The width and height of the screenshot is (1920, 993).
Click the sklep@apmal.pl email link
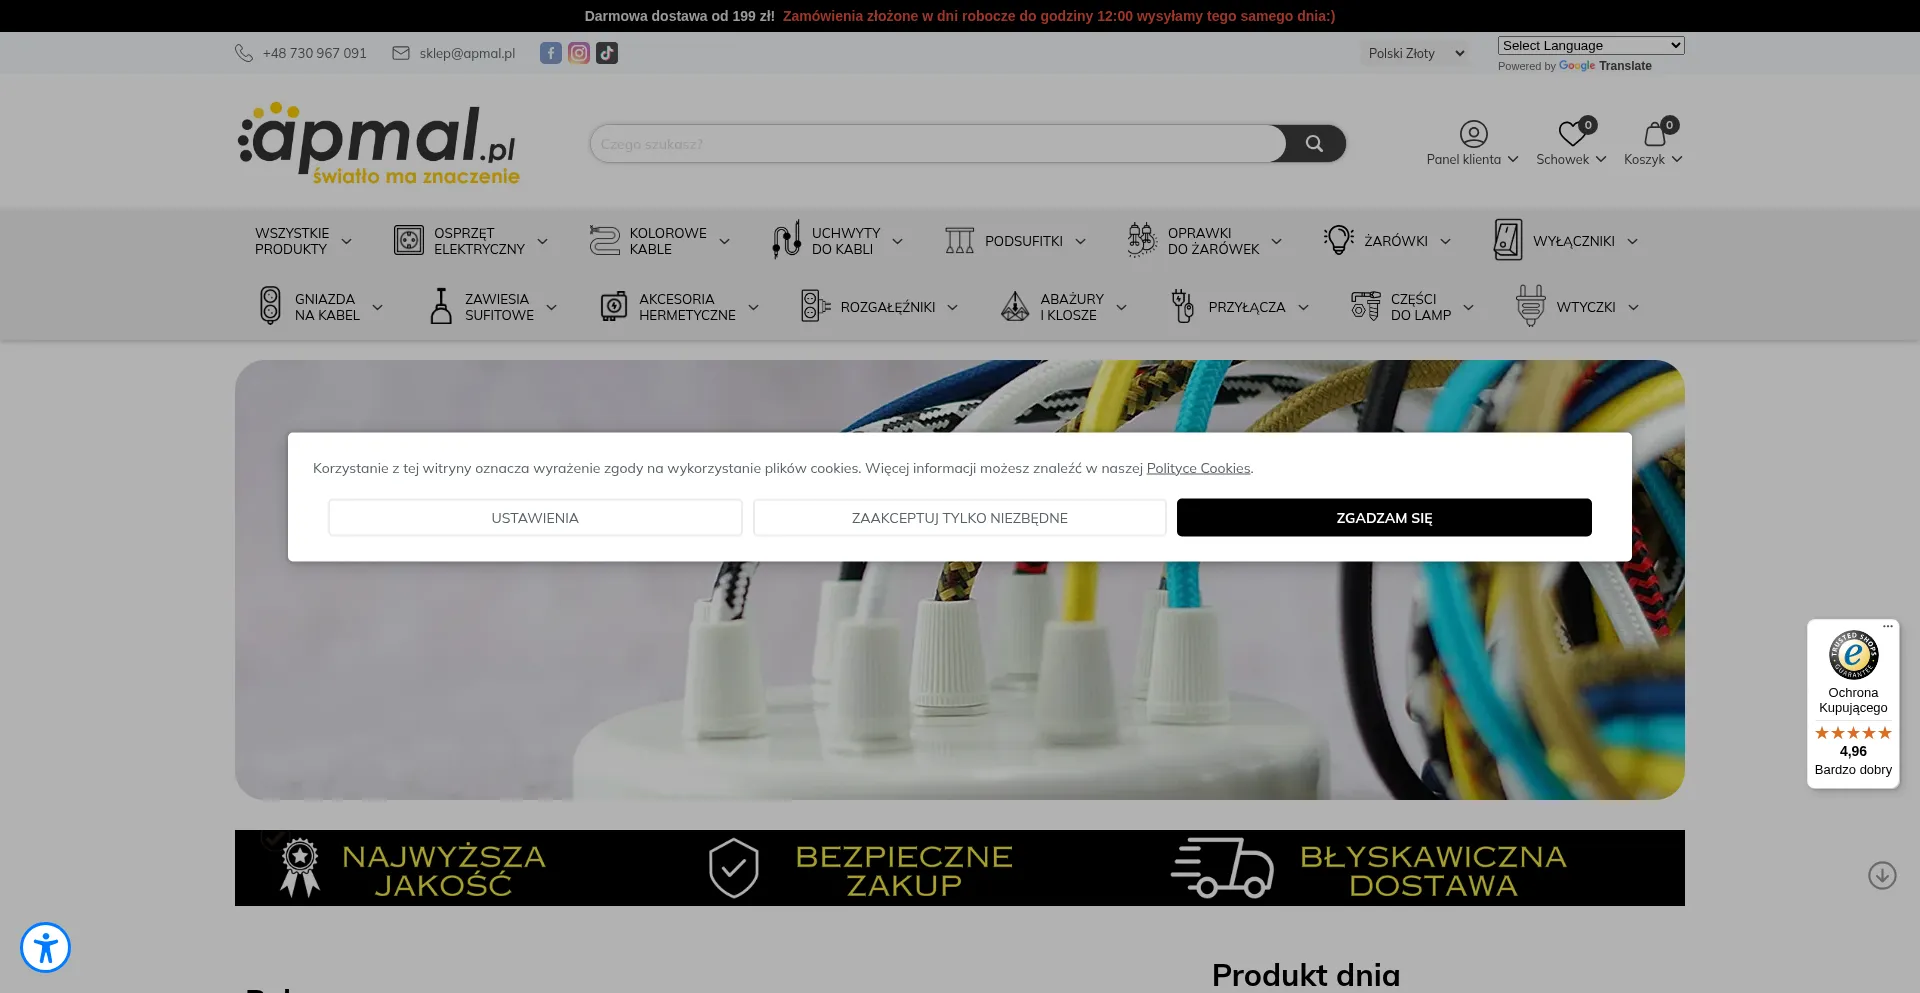point(467,53)
